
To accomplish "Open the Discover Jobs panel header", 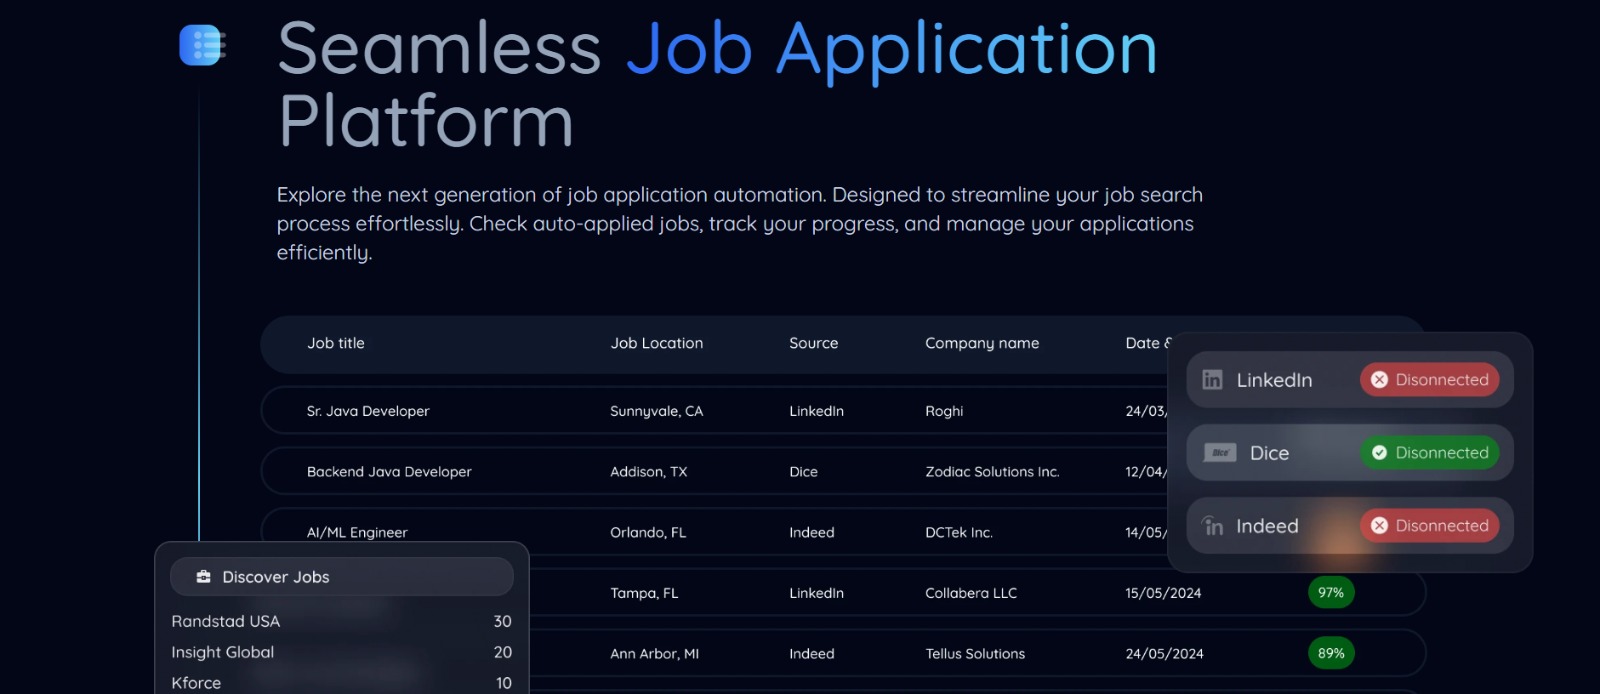I will (x=341, y=577).
